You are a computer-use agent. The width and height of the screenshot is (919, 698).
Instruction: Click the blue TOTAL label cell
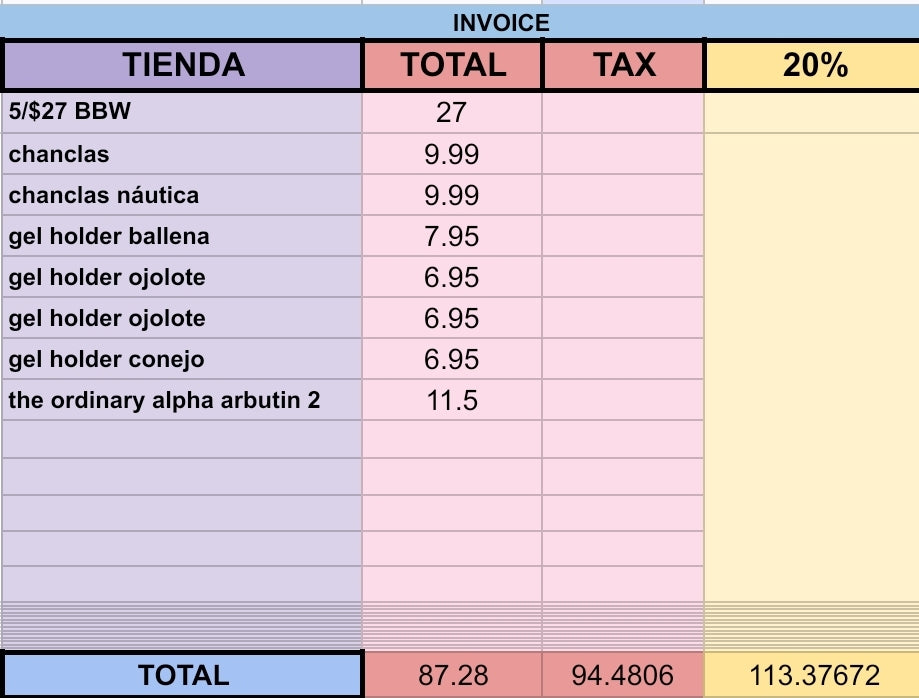click(183, 675)
